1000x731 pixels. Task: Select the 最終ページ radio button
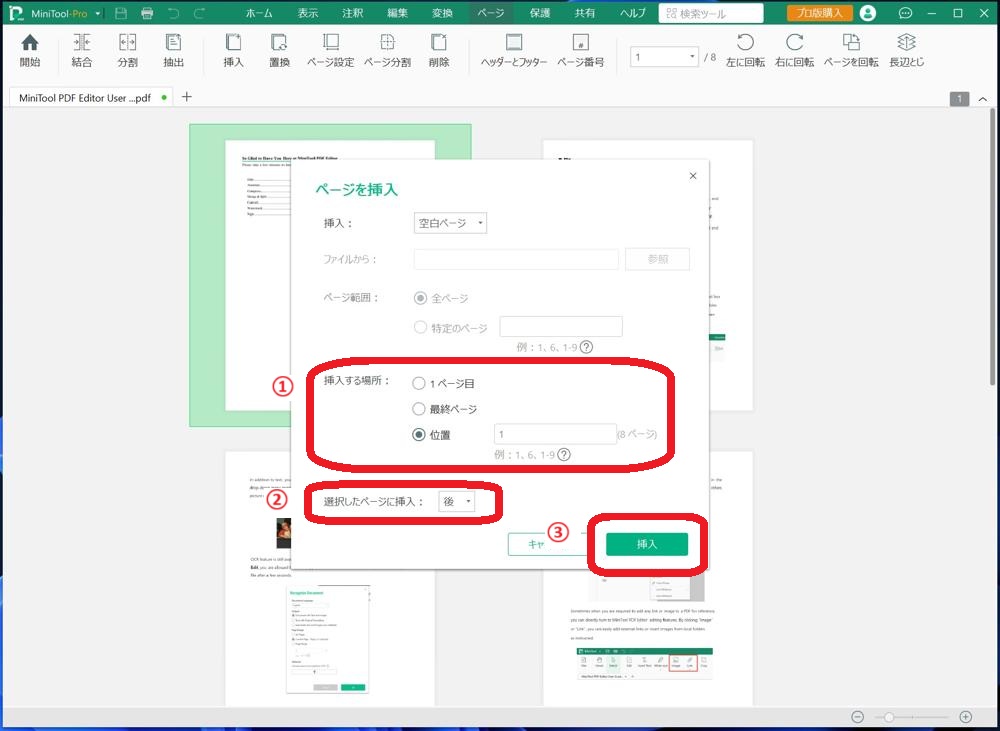(418, 409)
